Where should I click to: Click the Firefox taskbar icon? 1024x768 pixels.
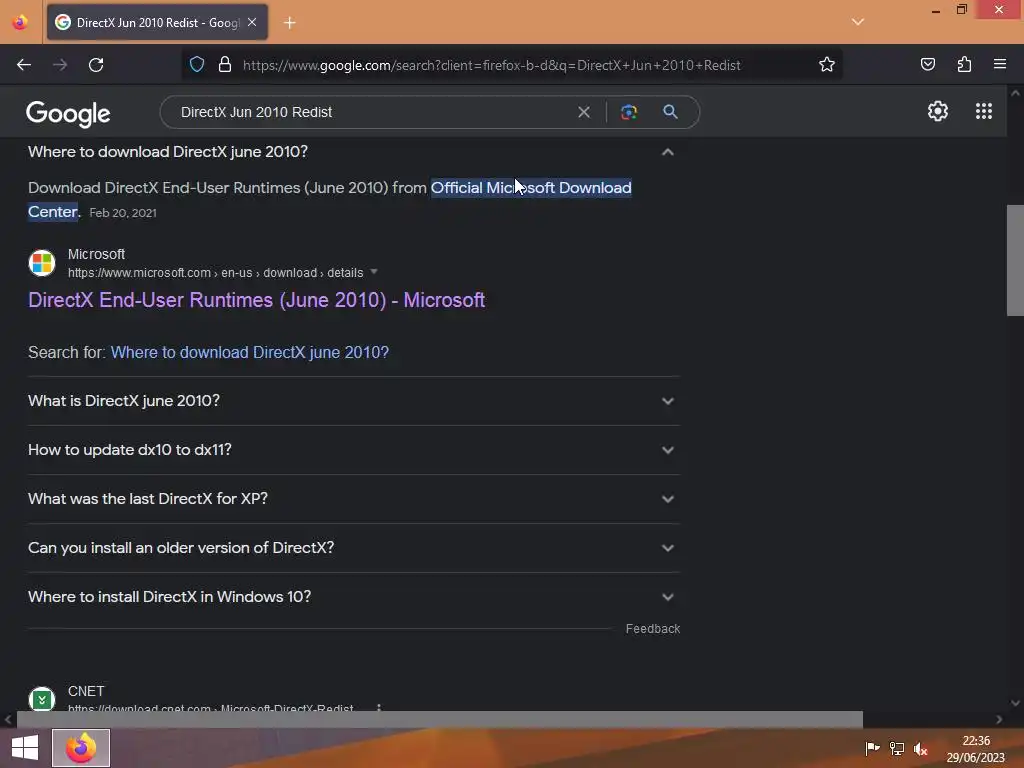[x=81, y=748]
